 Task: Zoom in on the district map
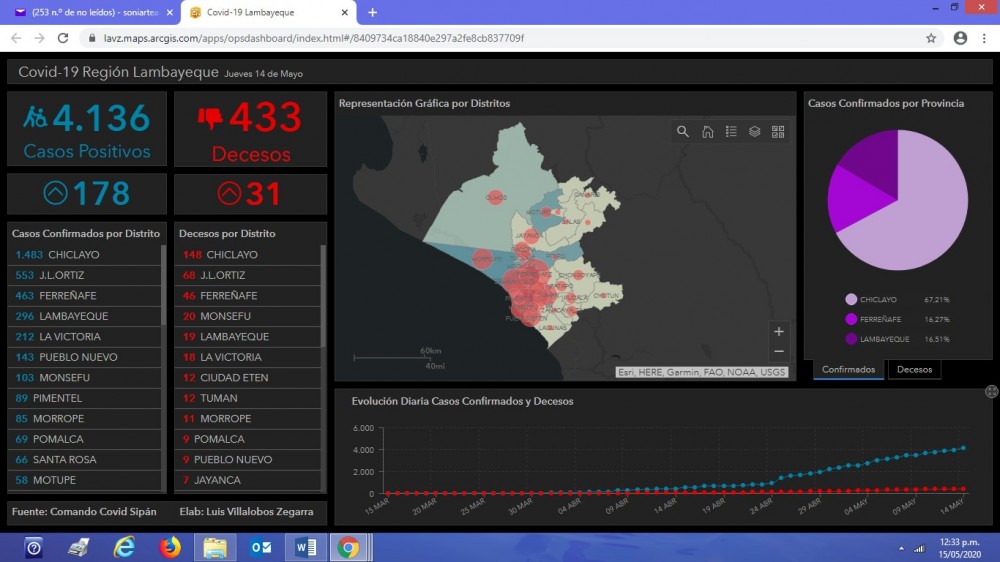point(779,331)
